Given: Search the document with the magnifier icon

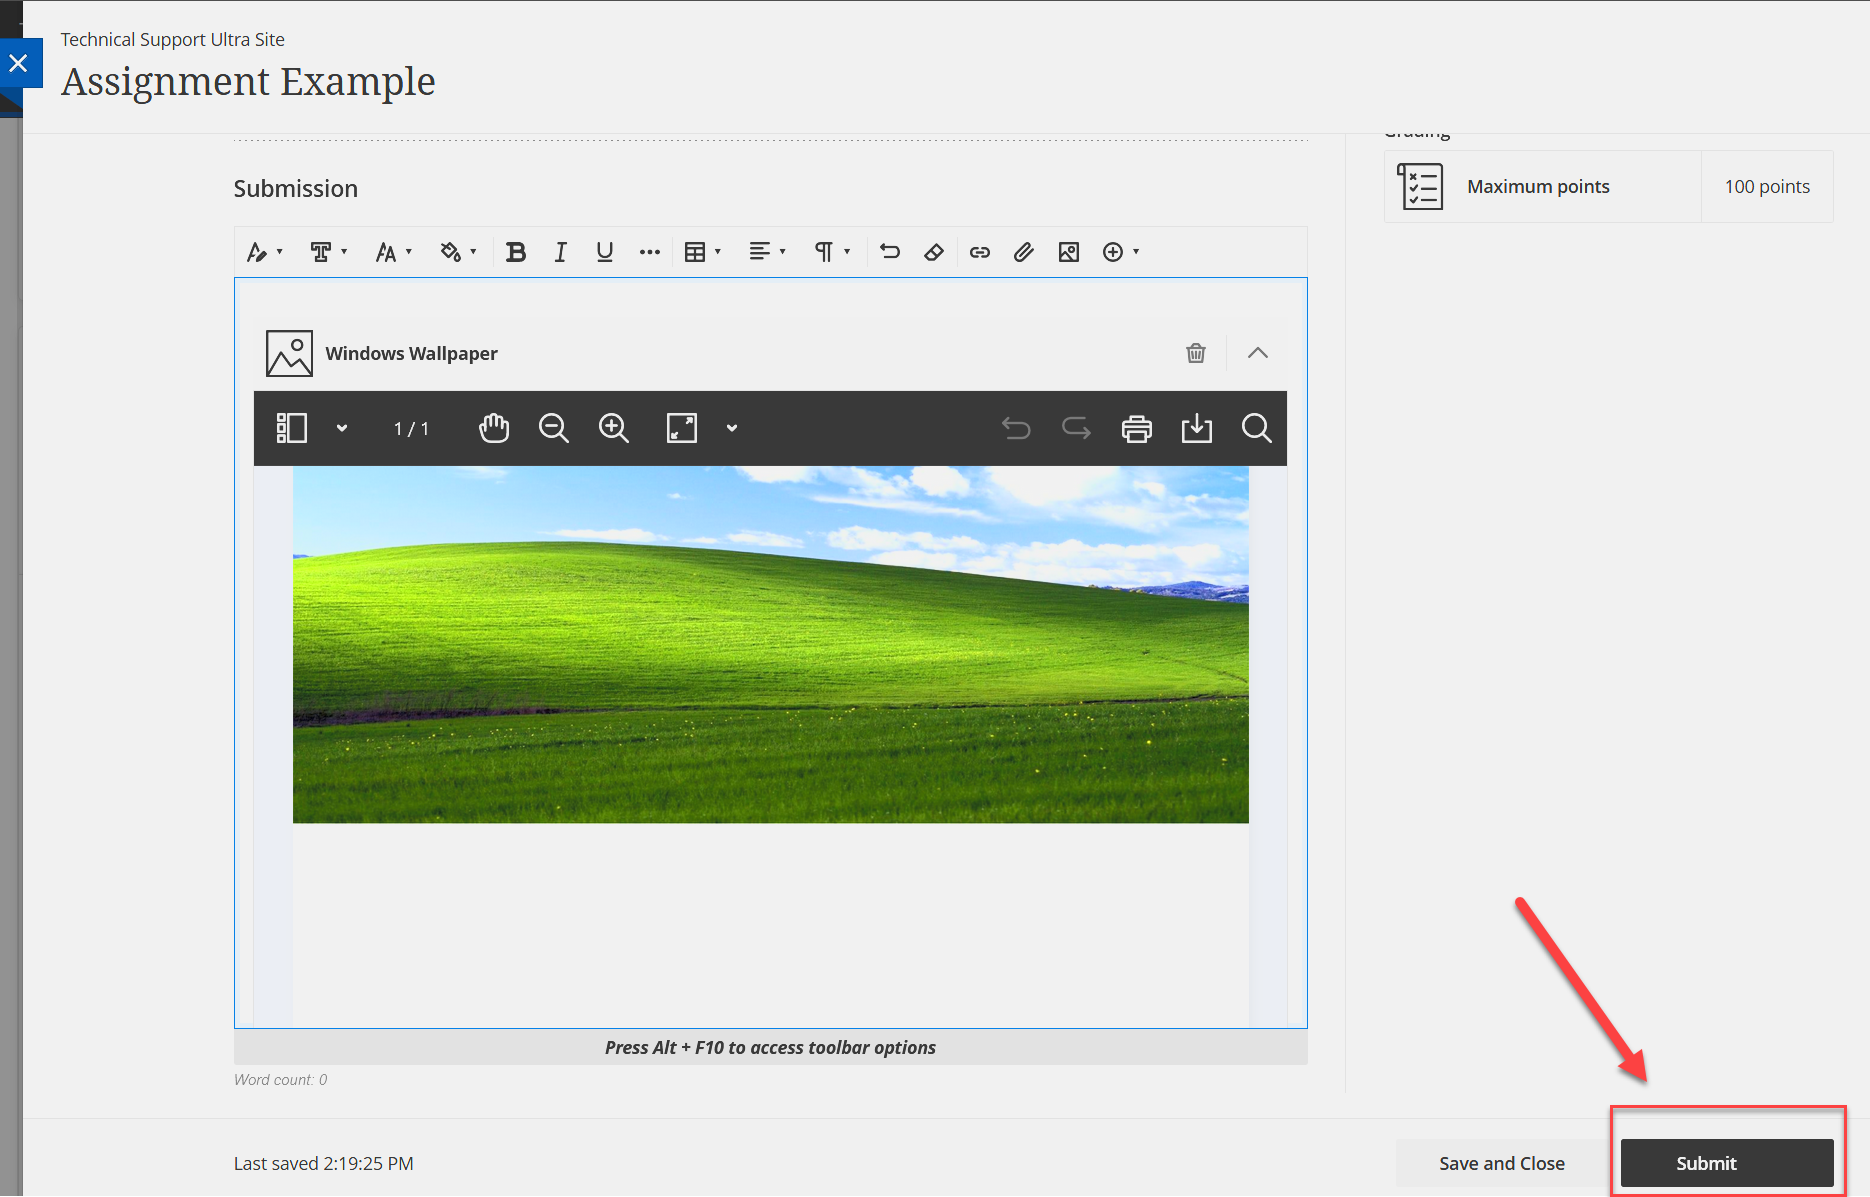Looking at the screenshot, I should pos(1257,428).
